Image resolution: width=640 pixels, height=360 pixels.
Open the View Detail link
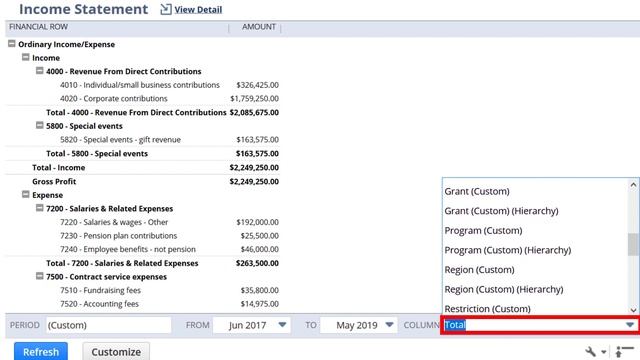click(198, 9)
